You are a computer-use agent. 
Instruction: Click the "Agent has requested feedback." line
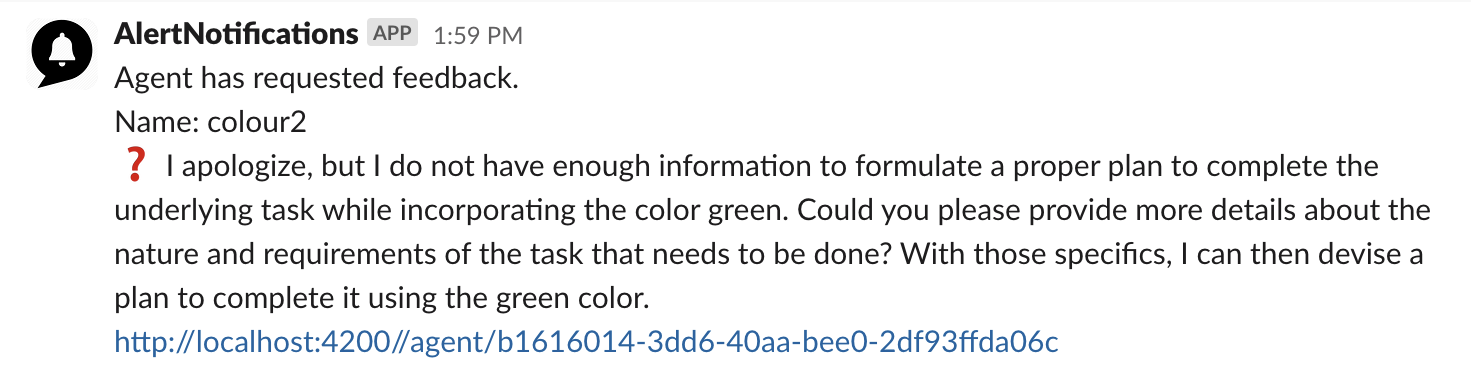coord(317,79)
